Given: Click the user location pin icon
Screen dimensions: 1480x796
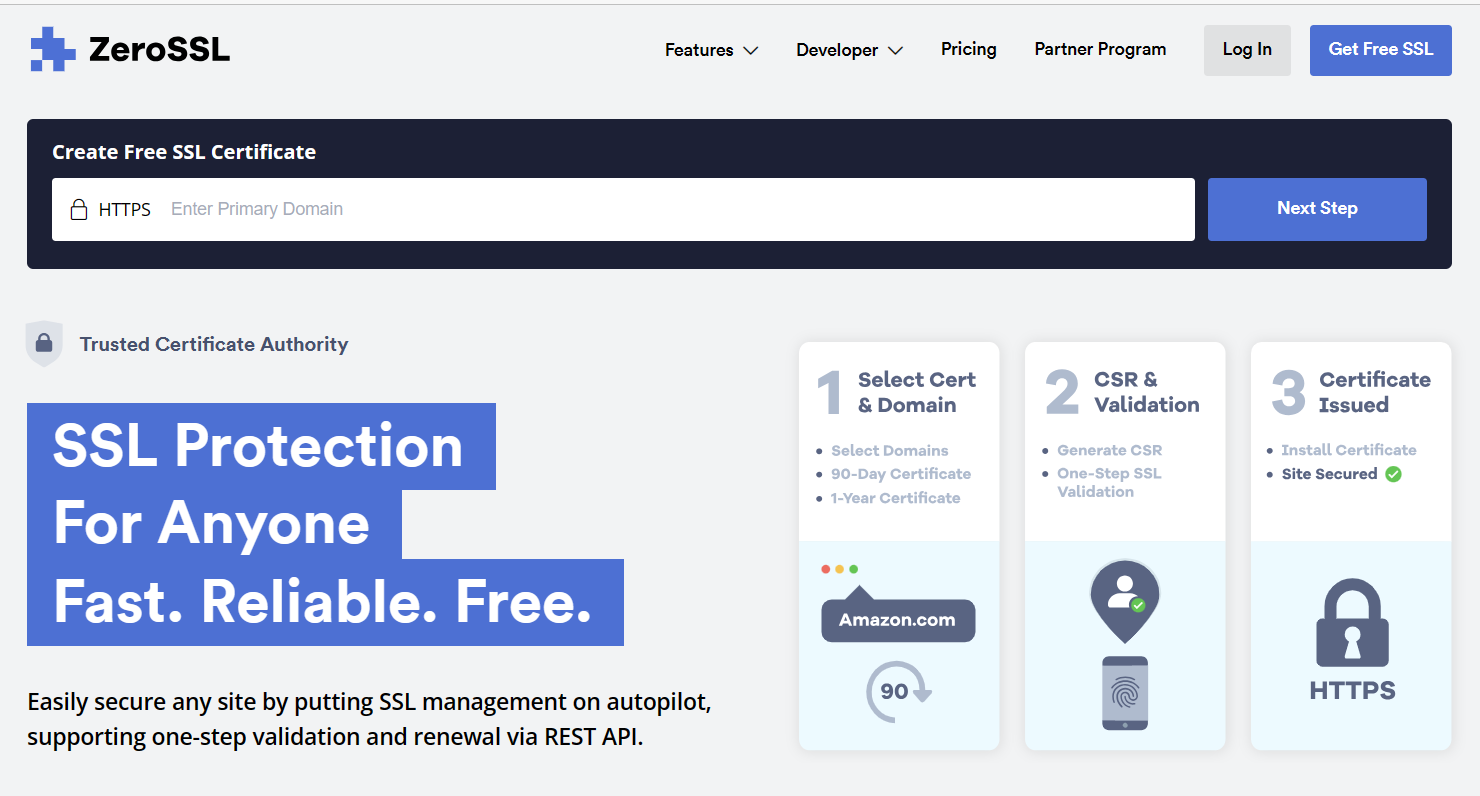Looking at the screenshot, I should 1125,600.
